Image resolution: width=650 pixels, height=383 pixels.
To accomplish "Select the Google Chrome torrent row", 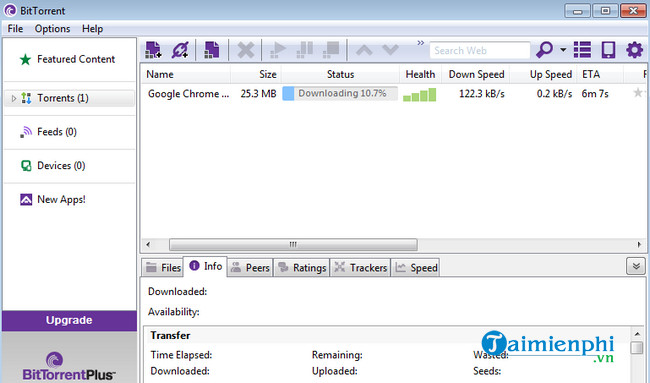I will [x=393, y=94].
